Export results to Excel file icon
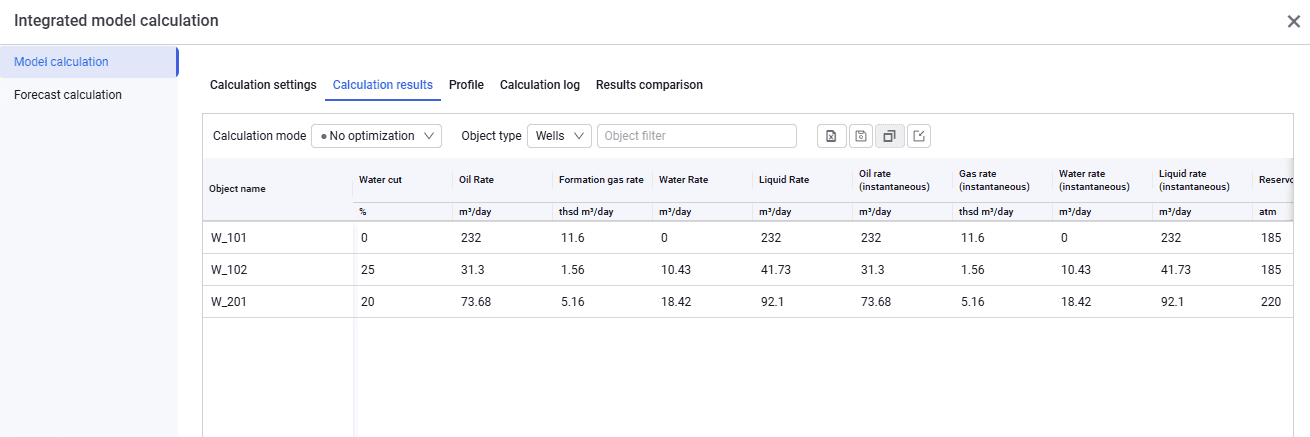The height and width of the screenshot is (437, 1310). click(830, 136)
